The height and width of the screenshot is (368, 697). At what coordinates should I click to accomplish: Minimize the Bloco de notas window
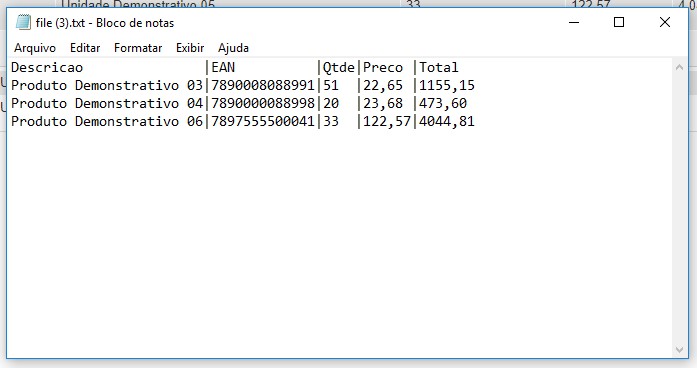(x=574, y=22)
